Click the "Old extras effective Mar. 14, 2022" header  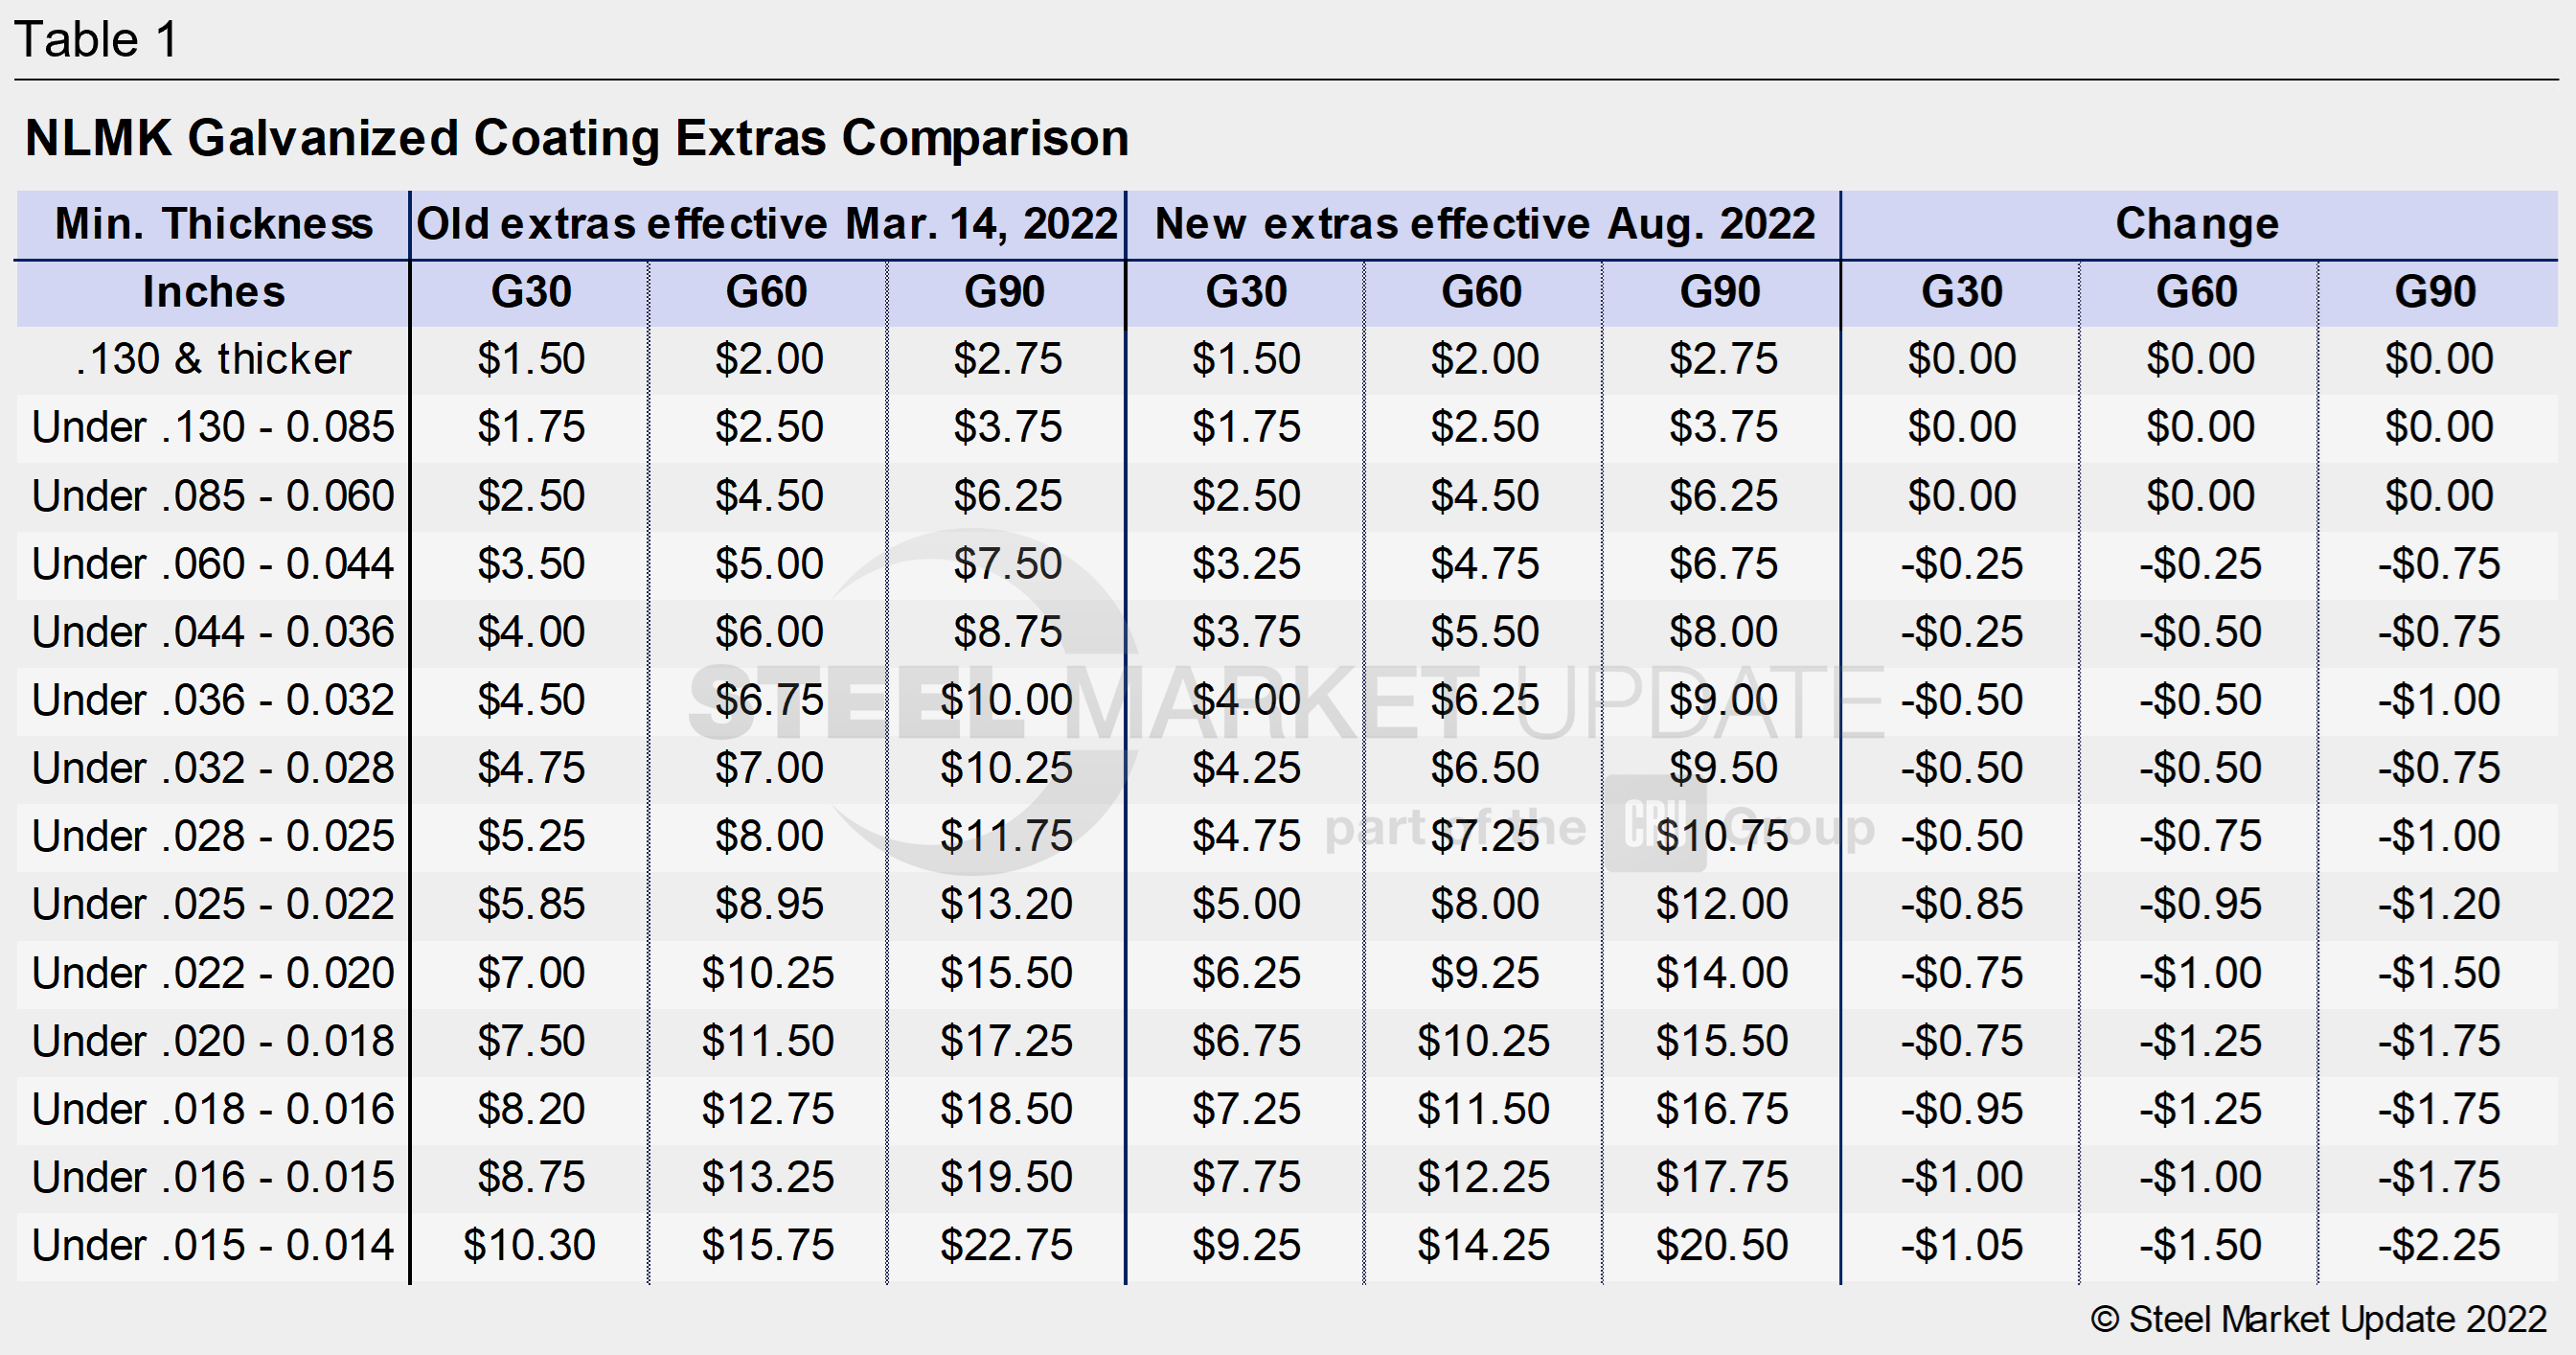(x=767, y=224)
